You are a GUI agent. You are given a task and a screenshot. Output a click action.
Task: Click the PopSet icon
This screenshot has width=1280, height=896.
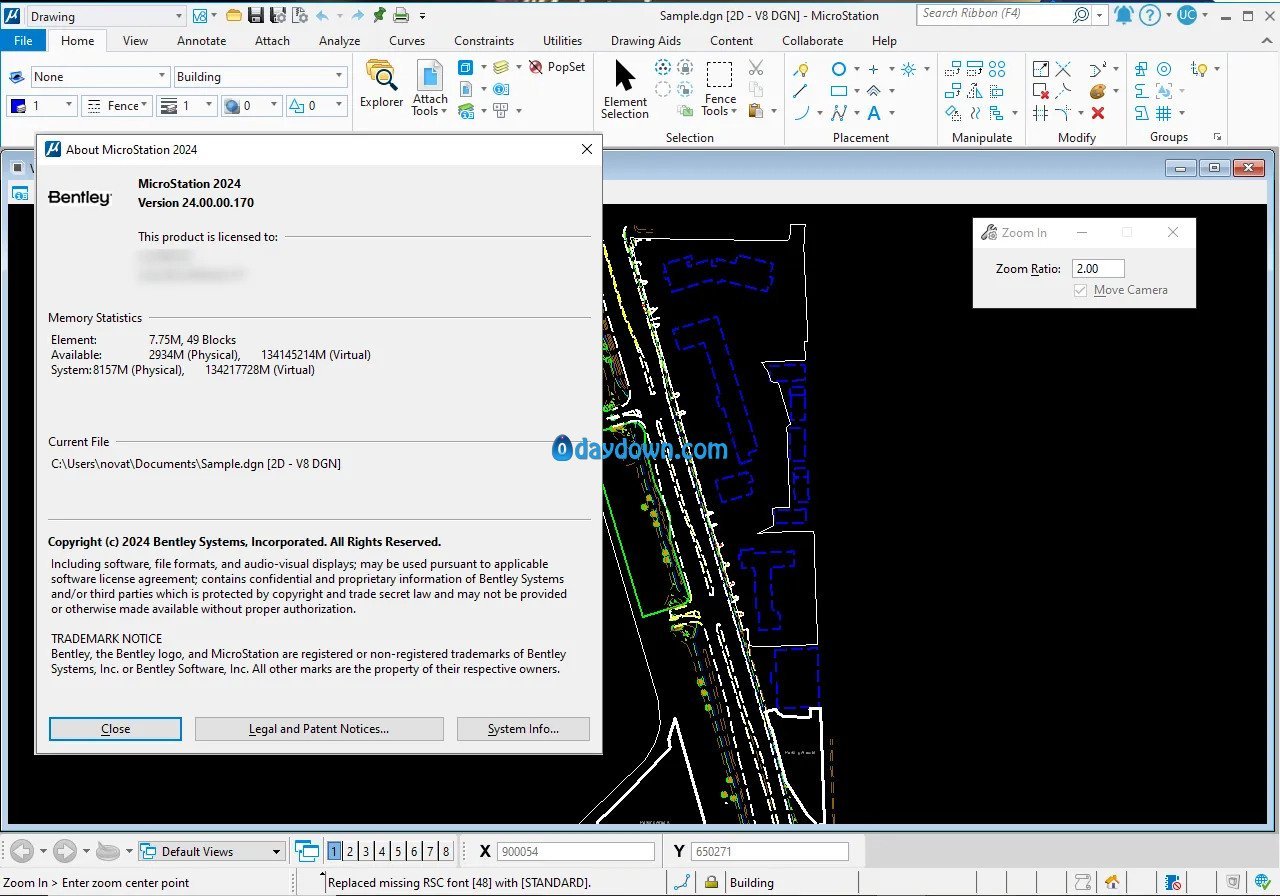pyautogui.click(x=557, y=67)
